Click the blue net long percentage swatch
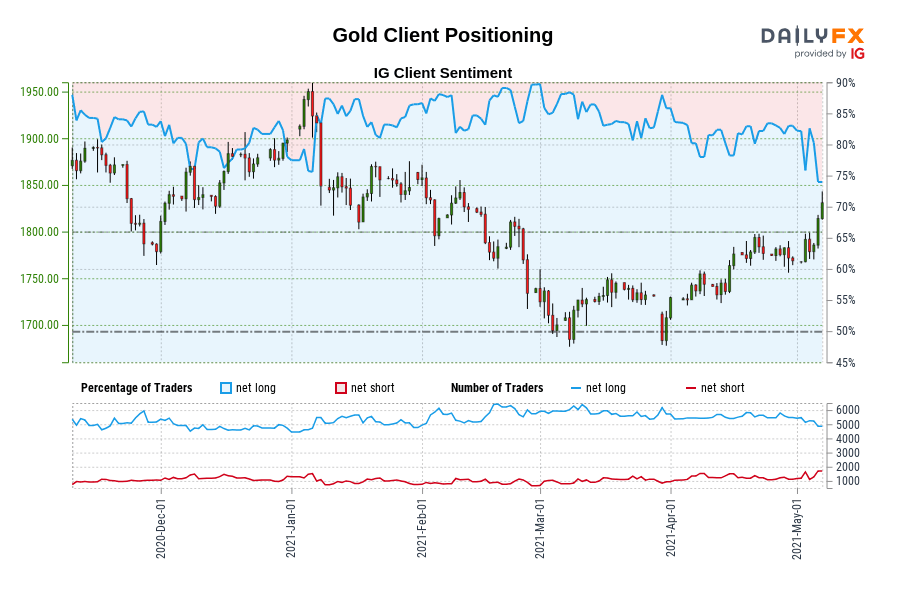 (x=226, y=388)
